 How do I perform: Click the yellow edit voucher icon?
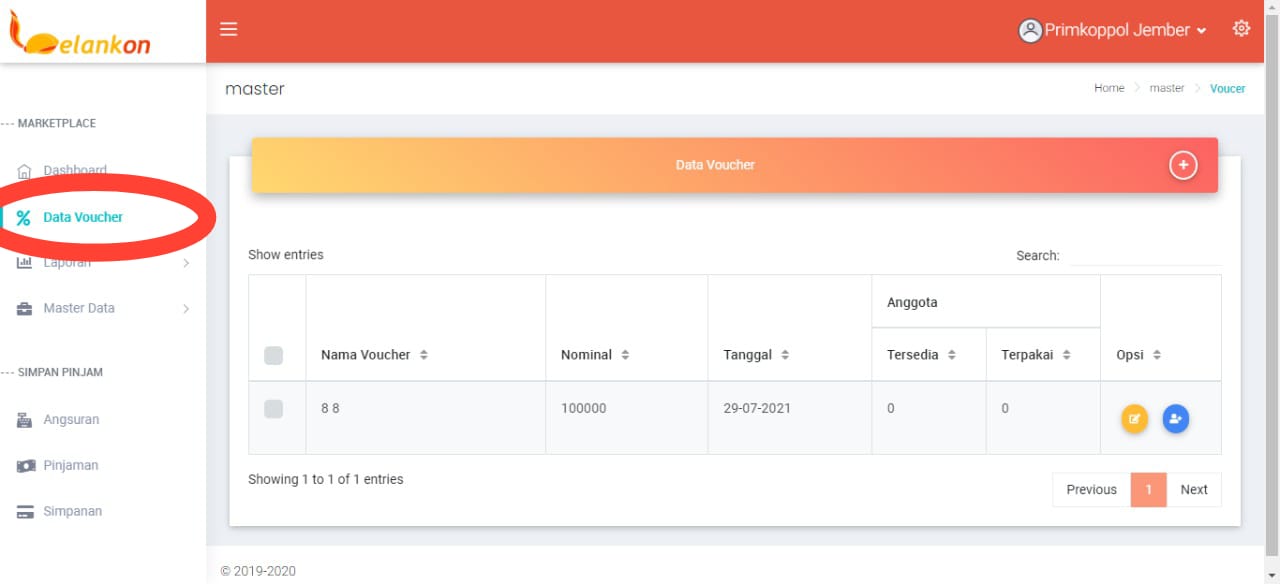tap(1134, 419)
